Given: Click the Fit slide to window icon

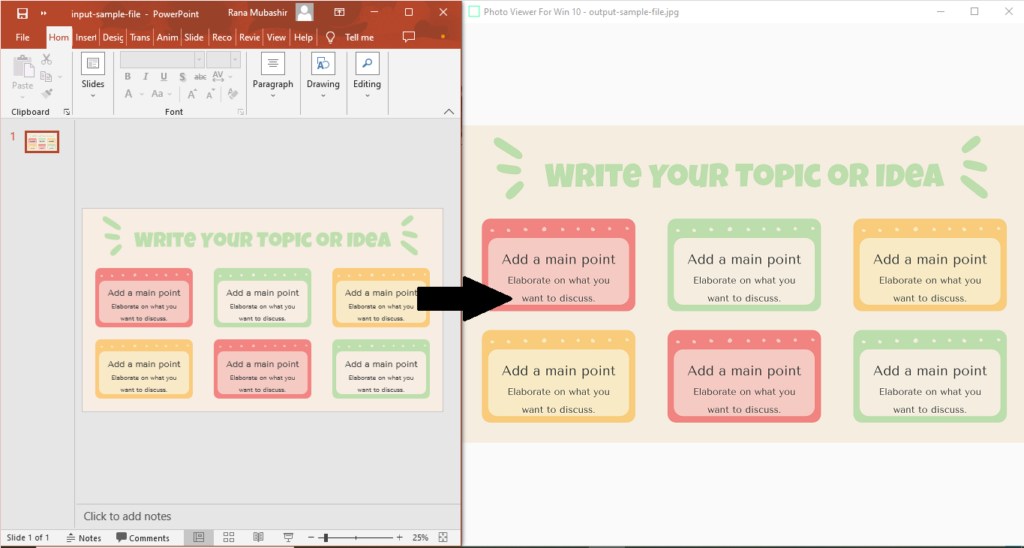Looking at the screenshot, I should point(443,538).
